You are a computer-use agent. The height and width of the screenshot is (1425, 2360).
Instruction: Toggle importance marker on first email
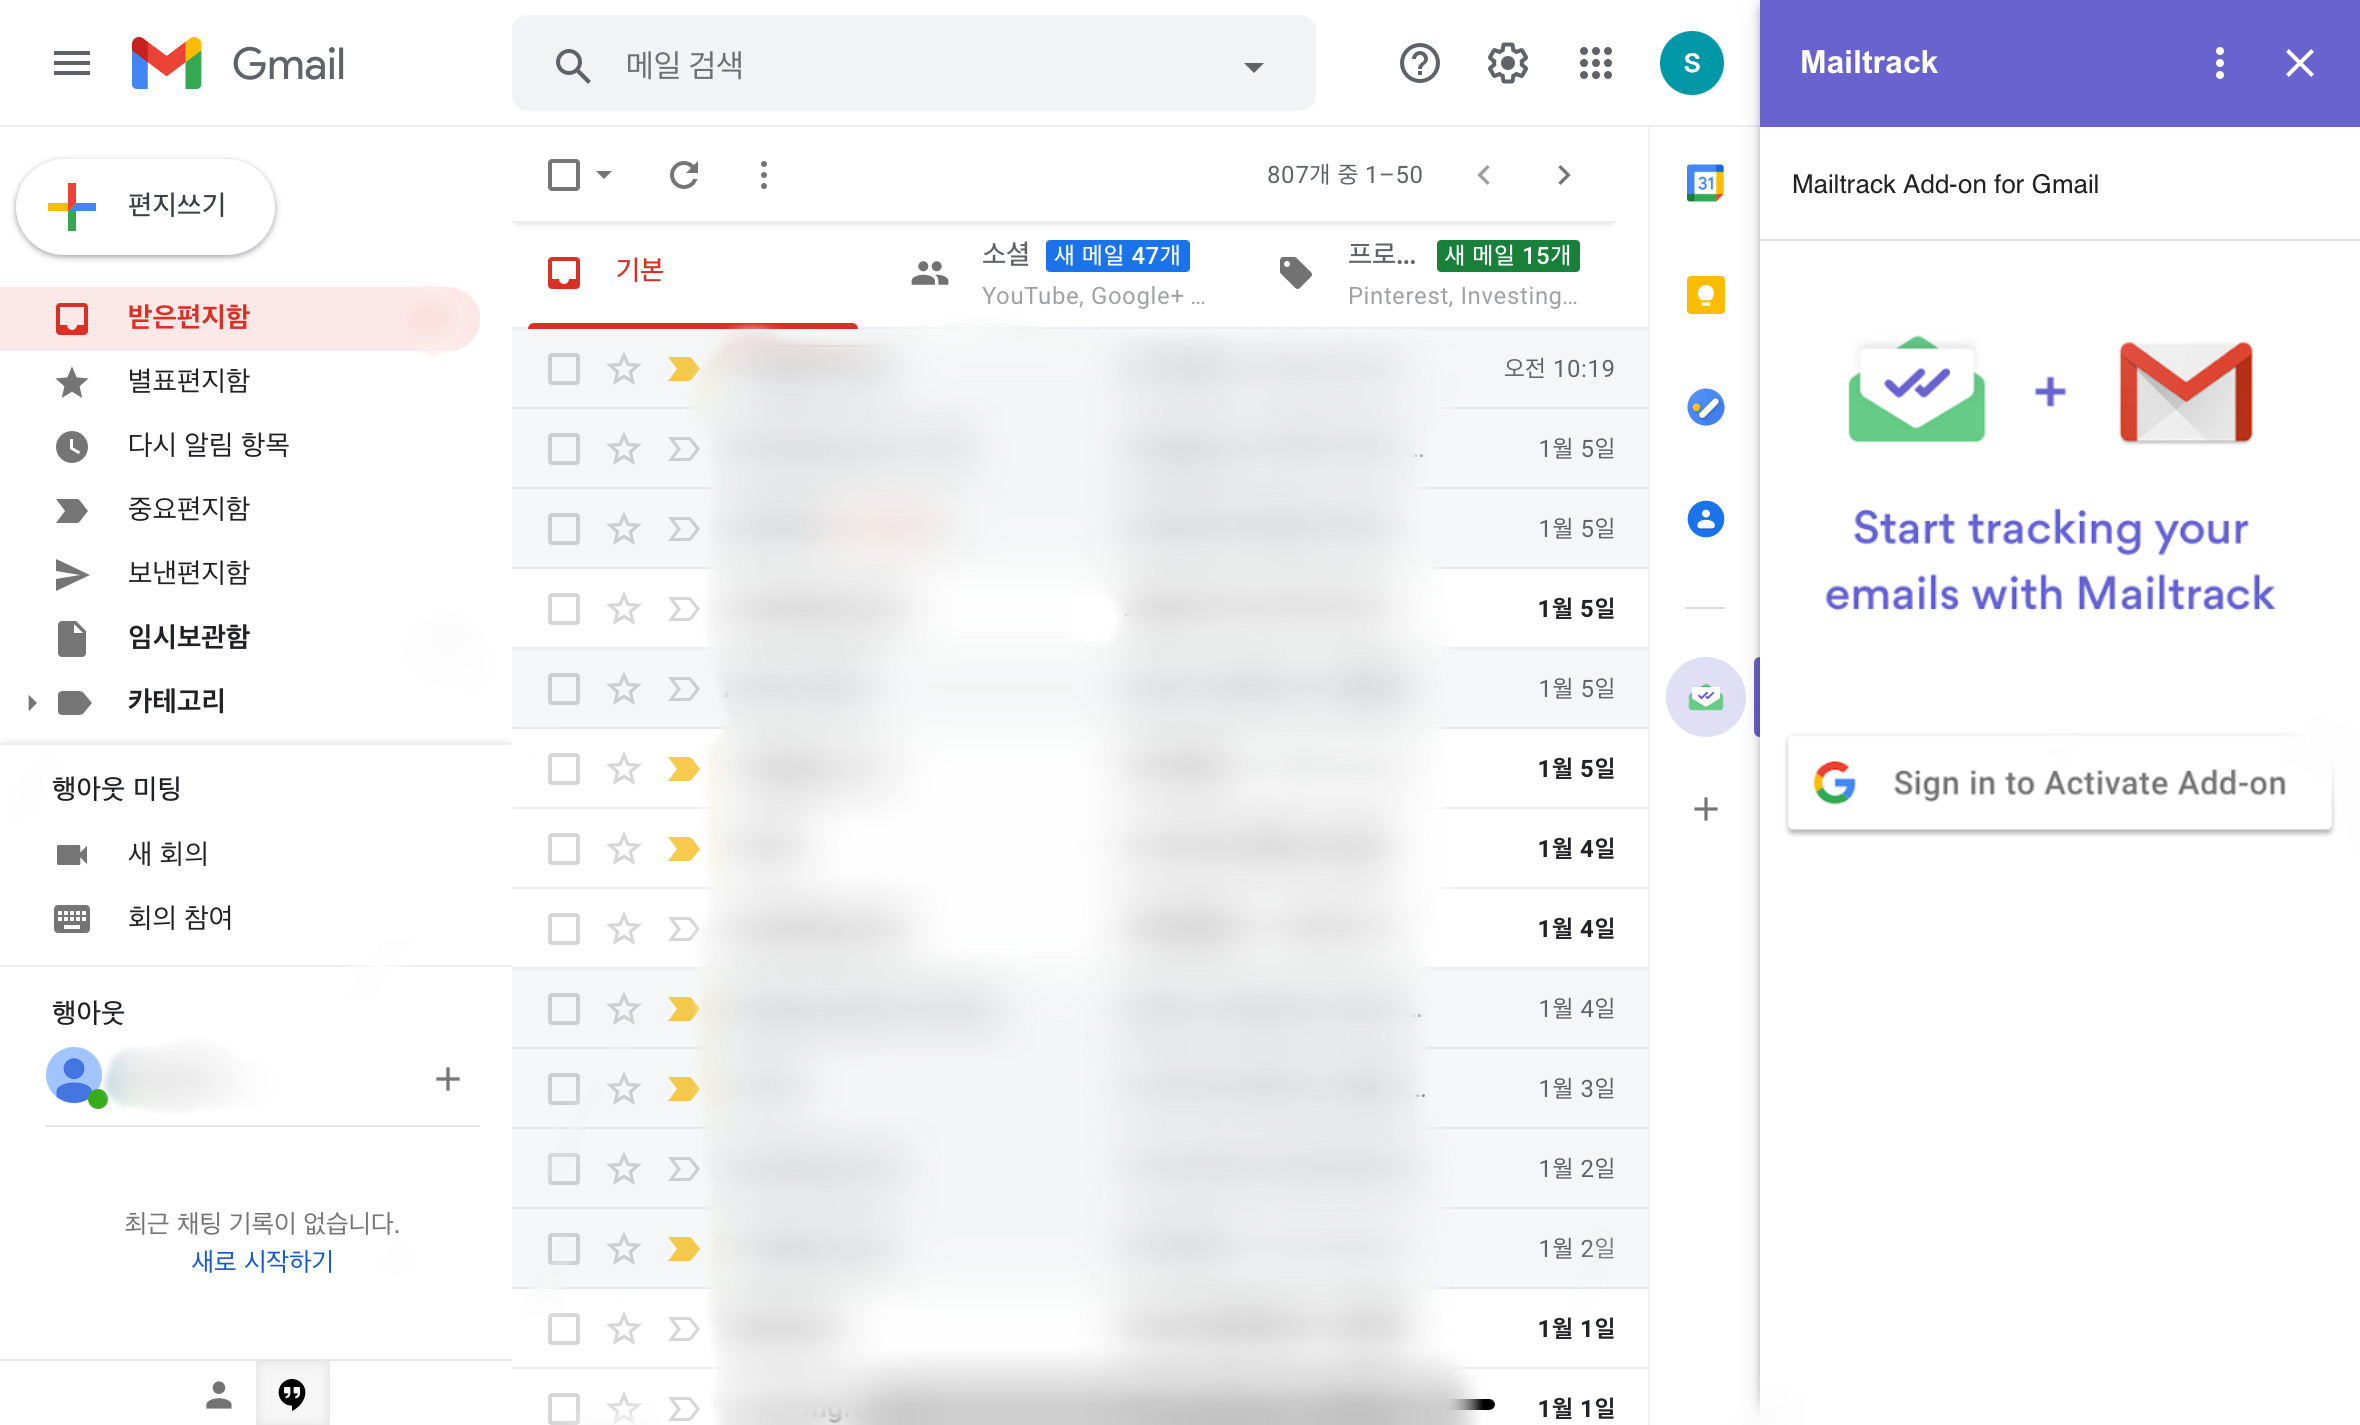[683, 369]
